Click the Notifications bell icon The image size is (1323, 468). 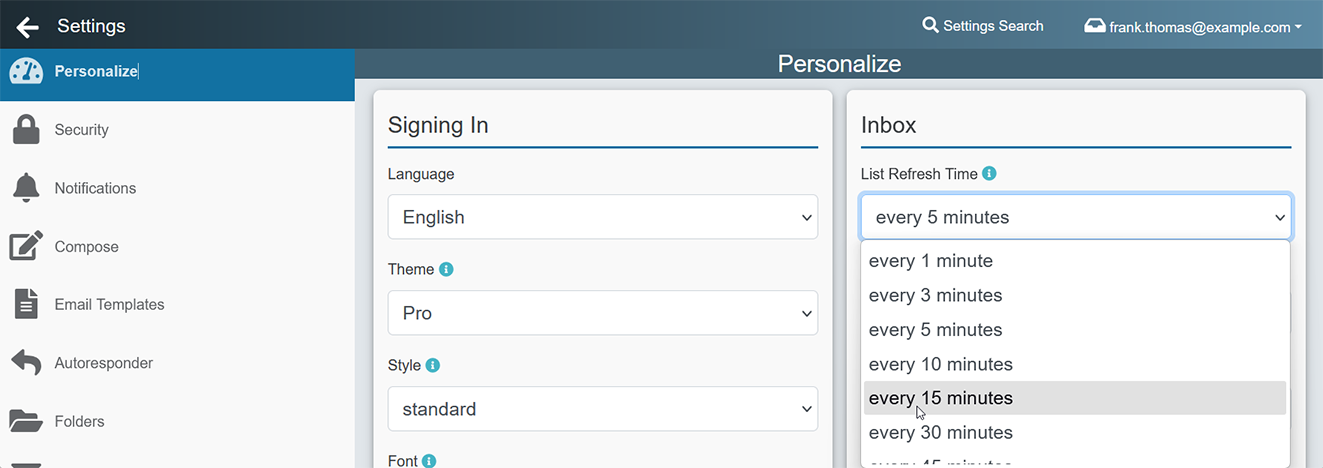click(26, 188)
